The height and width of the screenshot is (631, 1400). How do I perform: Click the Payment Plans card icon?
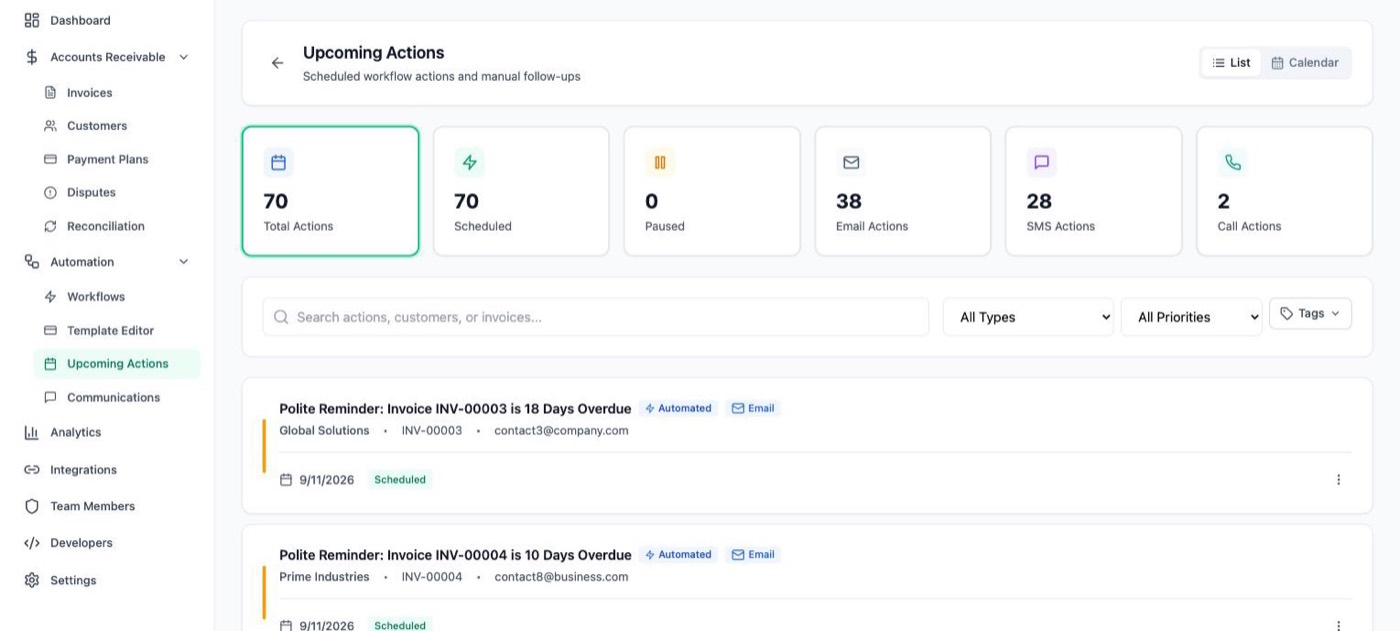(50, 159)
